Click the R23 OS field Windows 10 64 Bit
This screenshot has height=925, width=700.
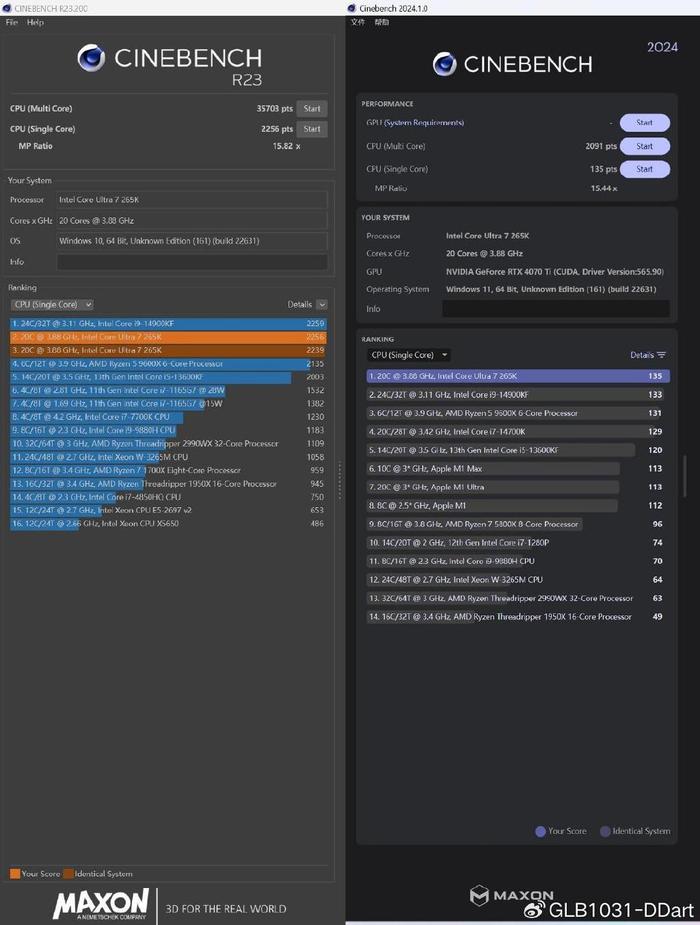coord(192,241)
